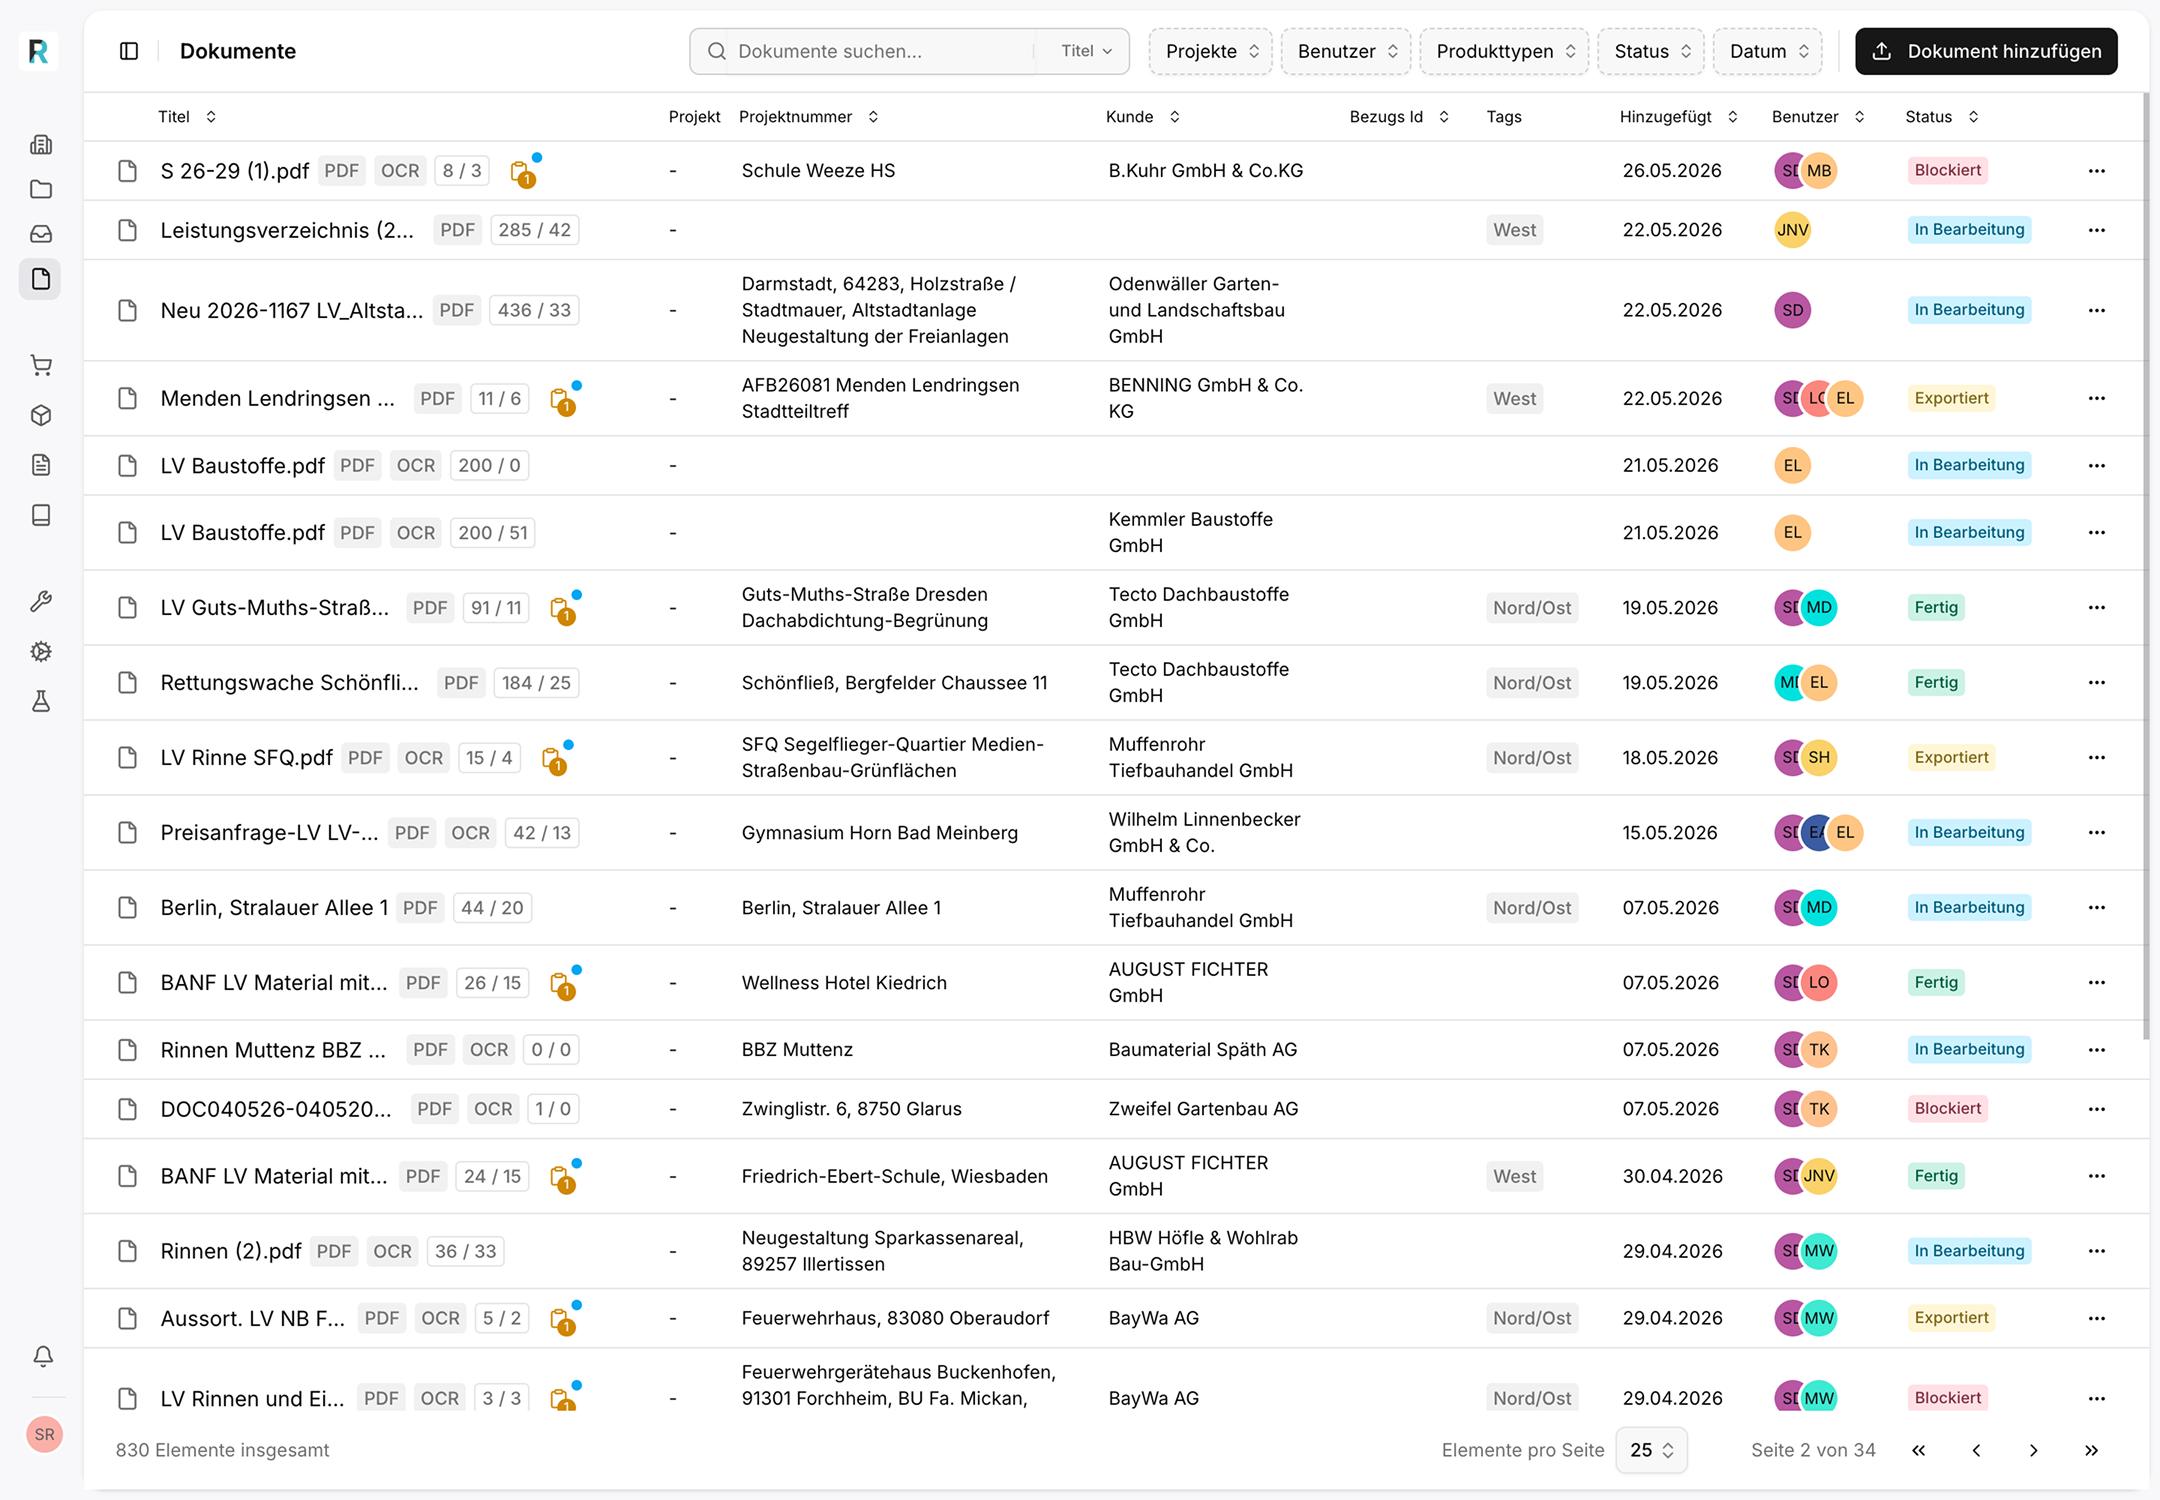Toggle the sidebar panel icon beside Dokumente

pyautogui.click(x=129, y=51)
